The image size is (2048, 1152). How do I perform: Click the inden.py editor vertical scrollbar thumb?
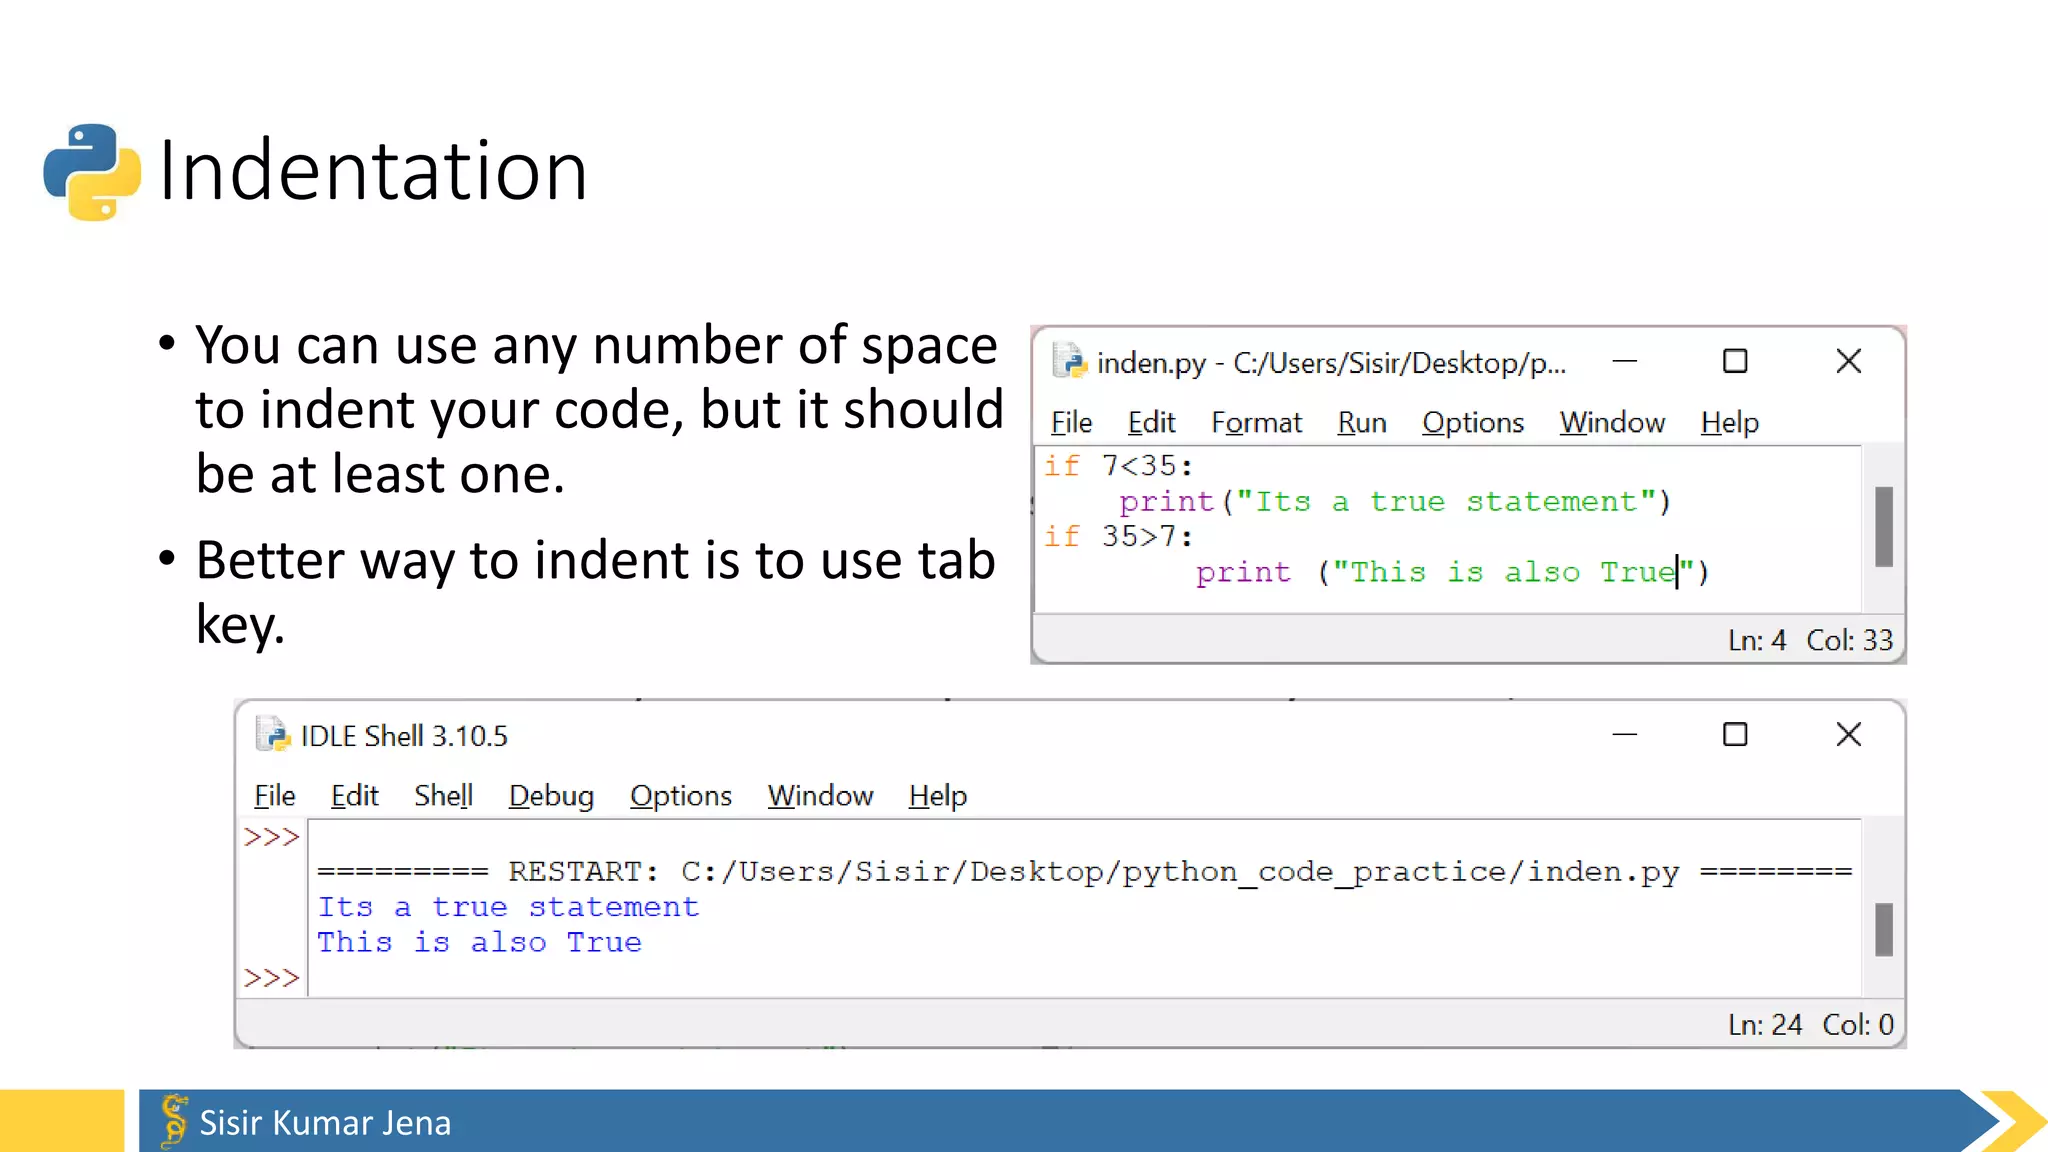coord(1884,527)
